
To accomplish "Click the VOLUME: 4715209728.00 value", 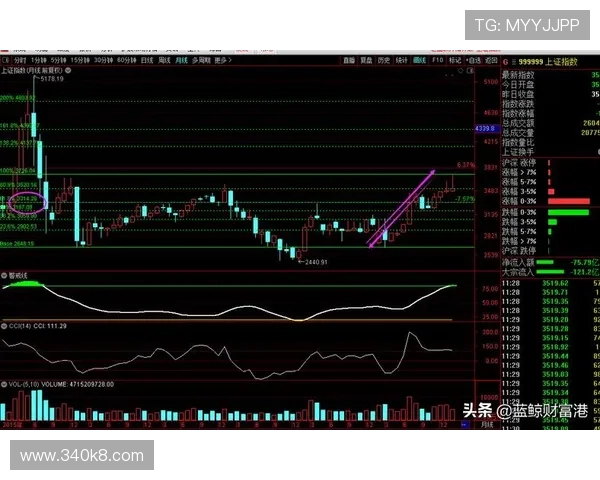I will [x=78, y=384].
